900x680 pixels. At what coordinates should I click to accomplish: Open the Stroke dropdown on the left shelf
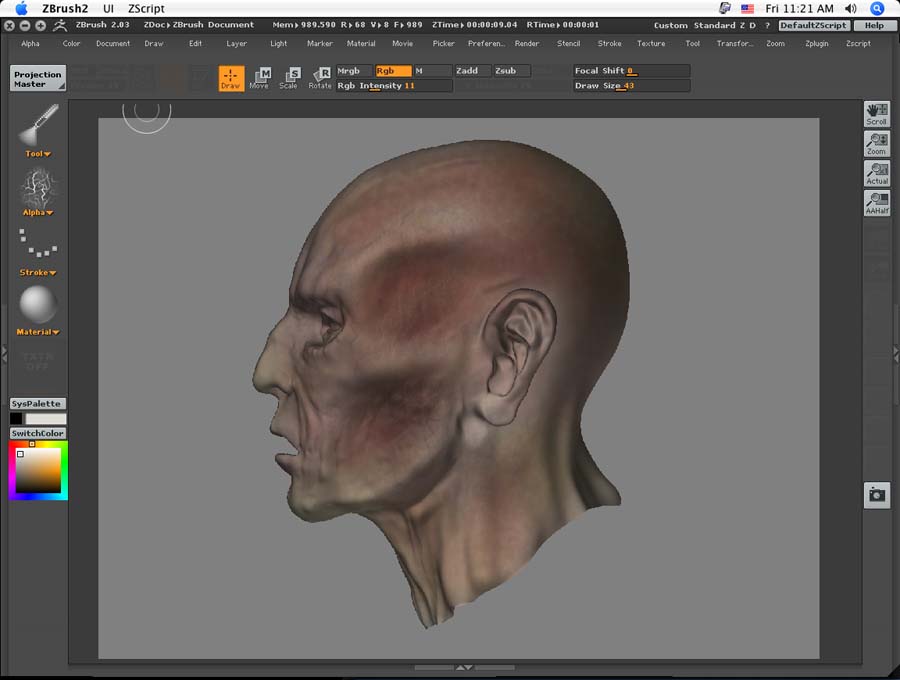tap(38, 273)
